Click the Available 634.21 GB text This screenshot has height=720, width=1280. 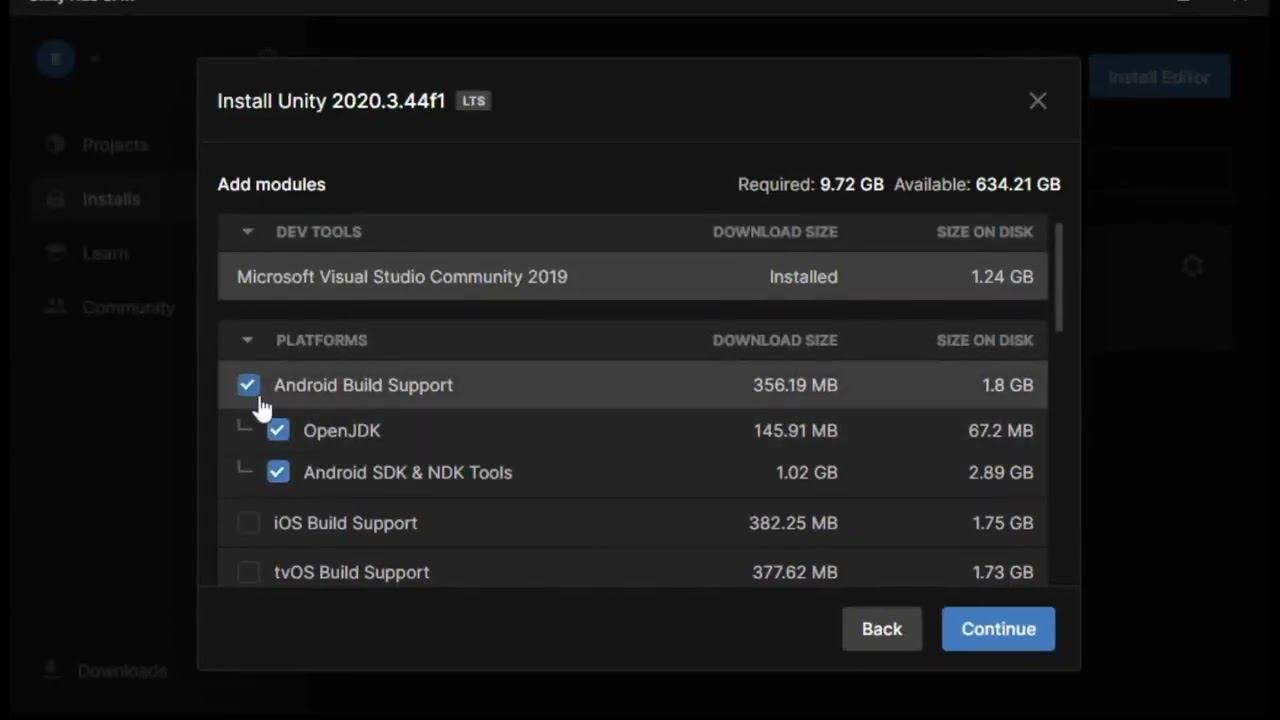pos(977,184)
